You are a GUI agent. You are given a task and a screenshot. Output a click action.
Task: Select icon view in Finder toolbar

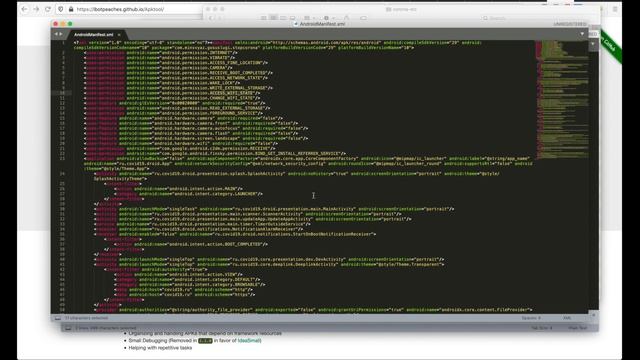pyautogui.click(x=264, y=18)
